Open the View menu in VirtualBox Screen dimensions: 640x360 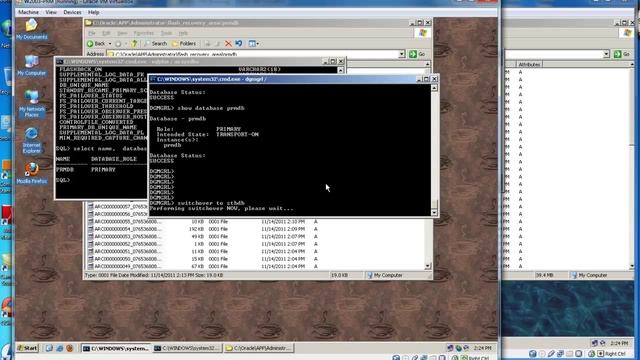[x=51, y=12]
